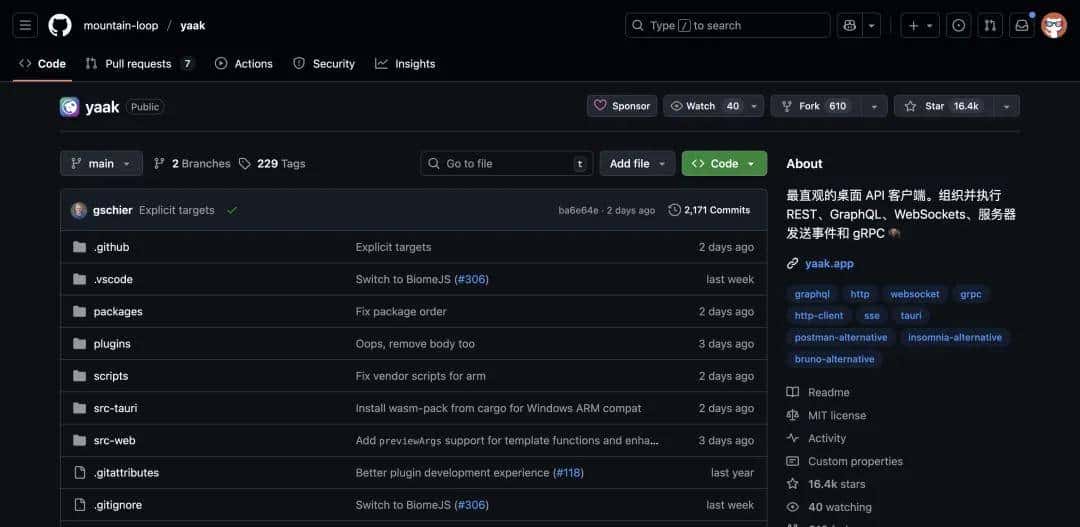Open the green Code dropdown button
This screenshot has width=1080, height=527.
(724, 163)
